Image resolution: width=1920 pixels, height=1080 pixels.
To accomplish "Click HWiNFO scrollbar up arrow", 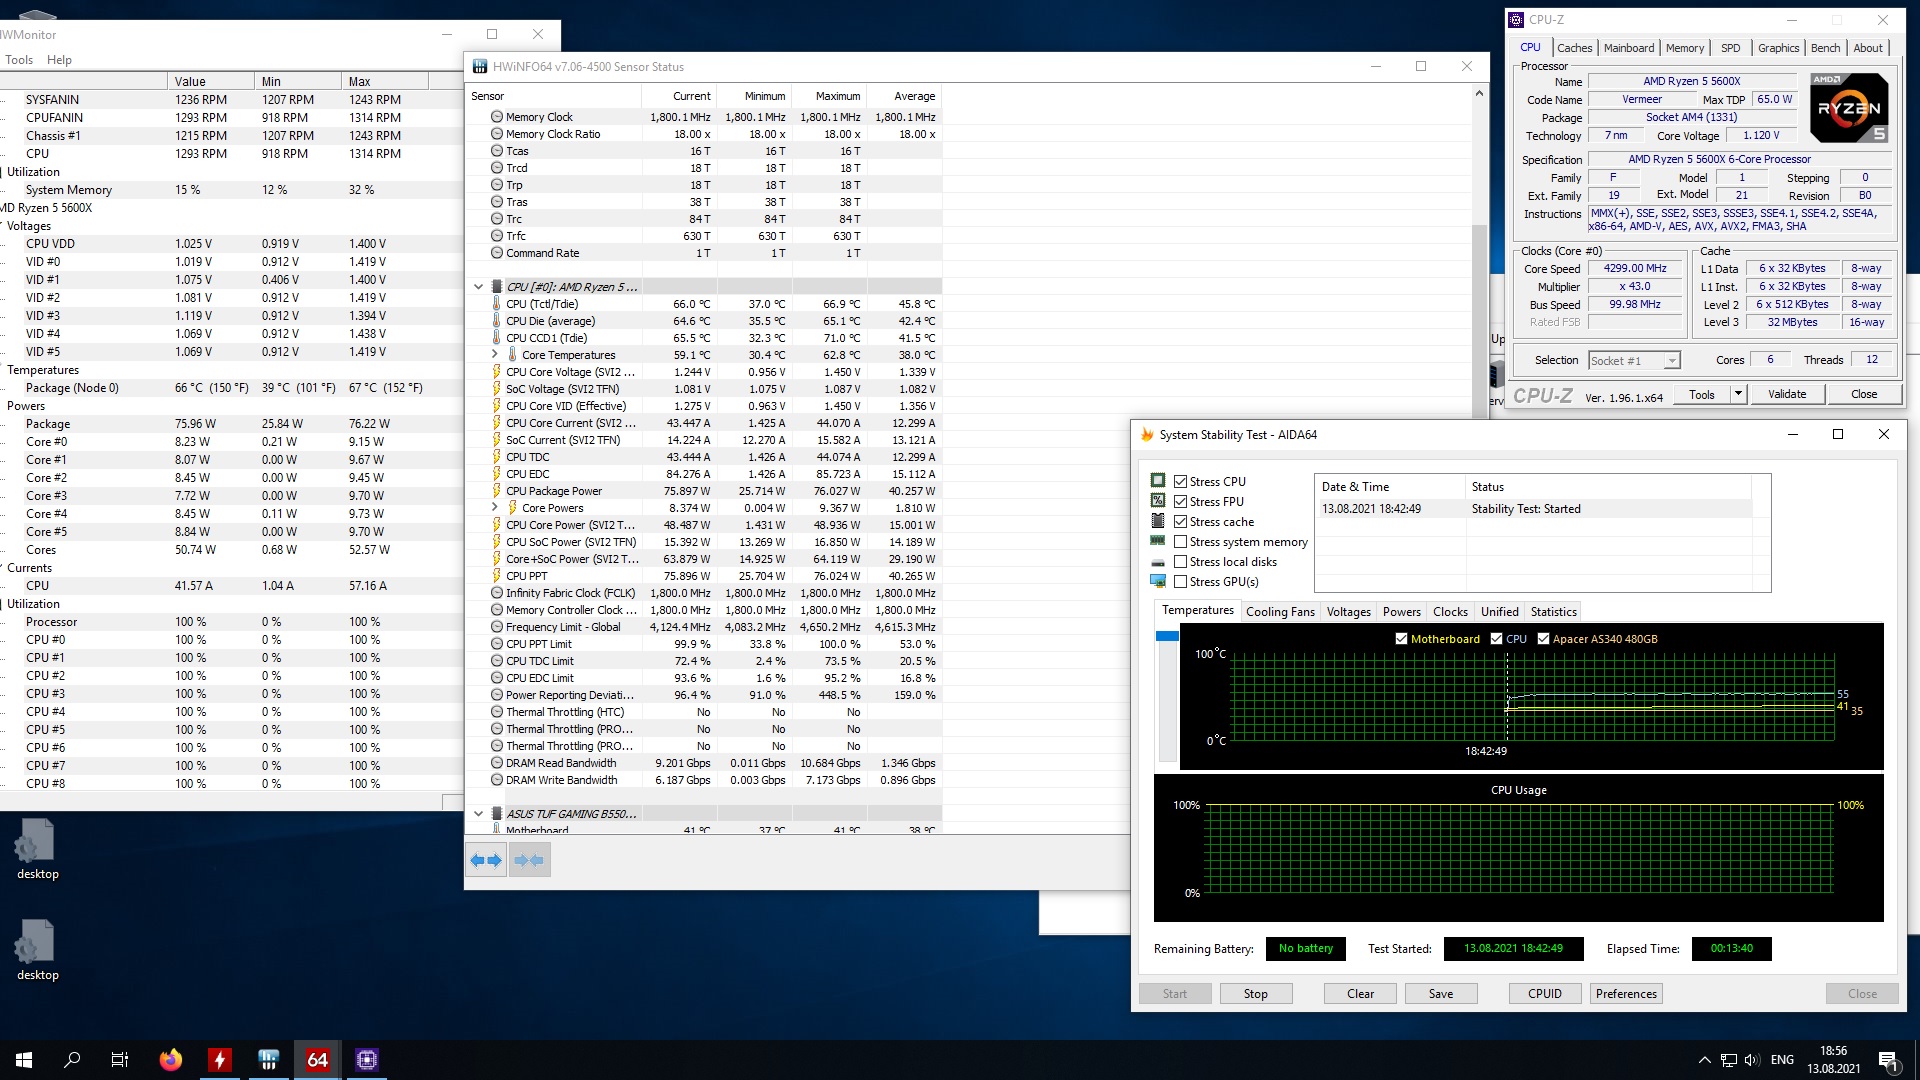I will (x=1479, y=94).
